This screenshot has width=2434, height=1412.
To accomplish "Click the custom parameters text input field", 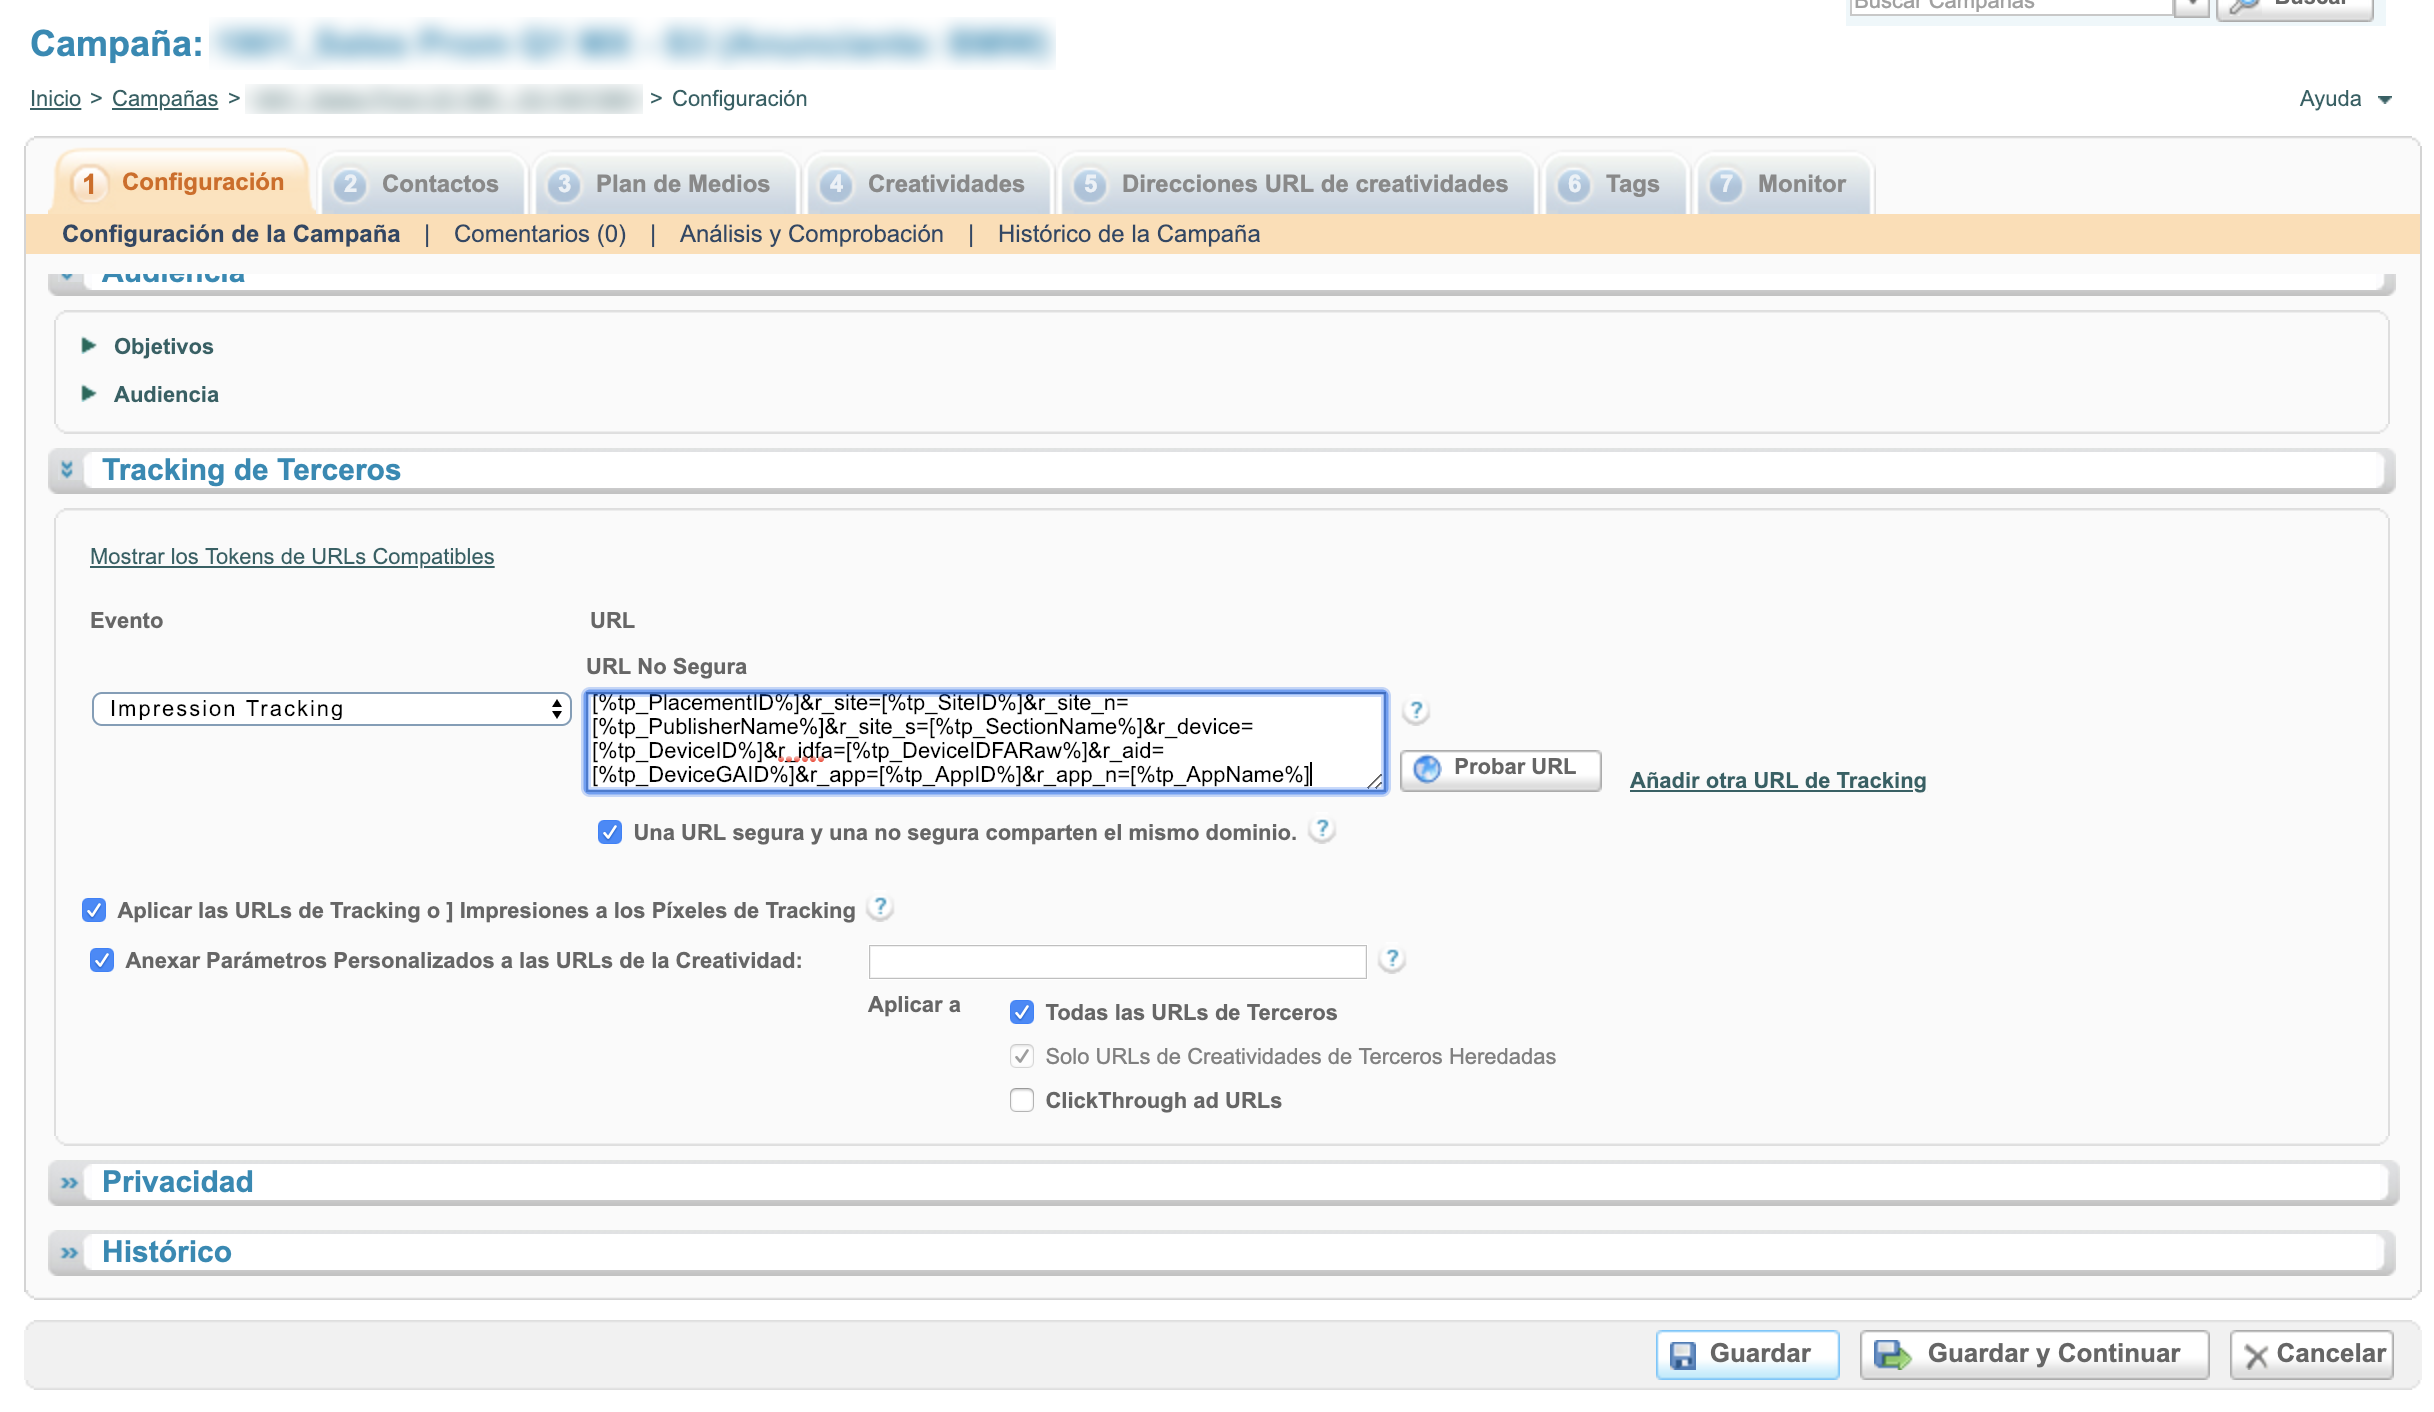I will coord(1118,962).
